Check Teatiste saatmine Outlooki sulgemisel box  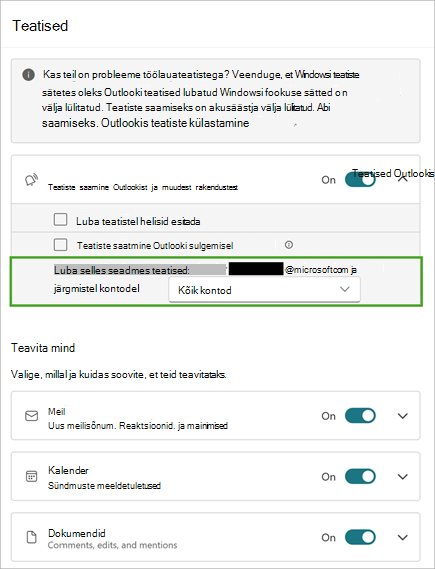tap(60, 245)
